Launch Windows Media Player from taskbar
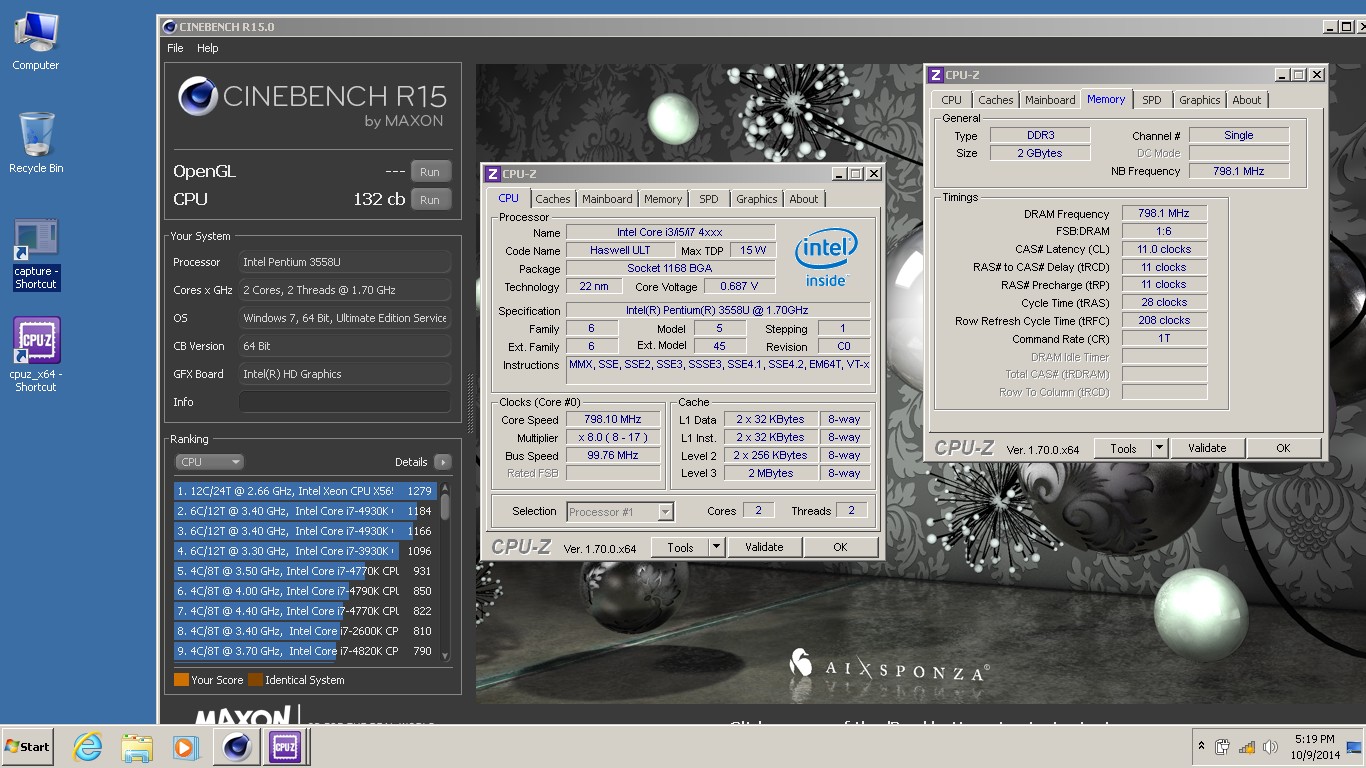Screen dimensions: 1366x768 (185, 747)
